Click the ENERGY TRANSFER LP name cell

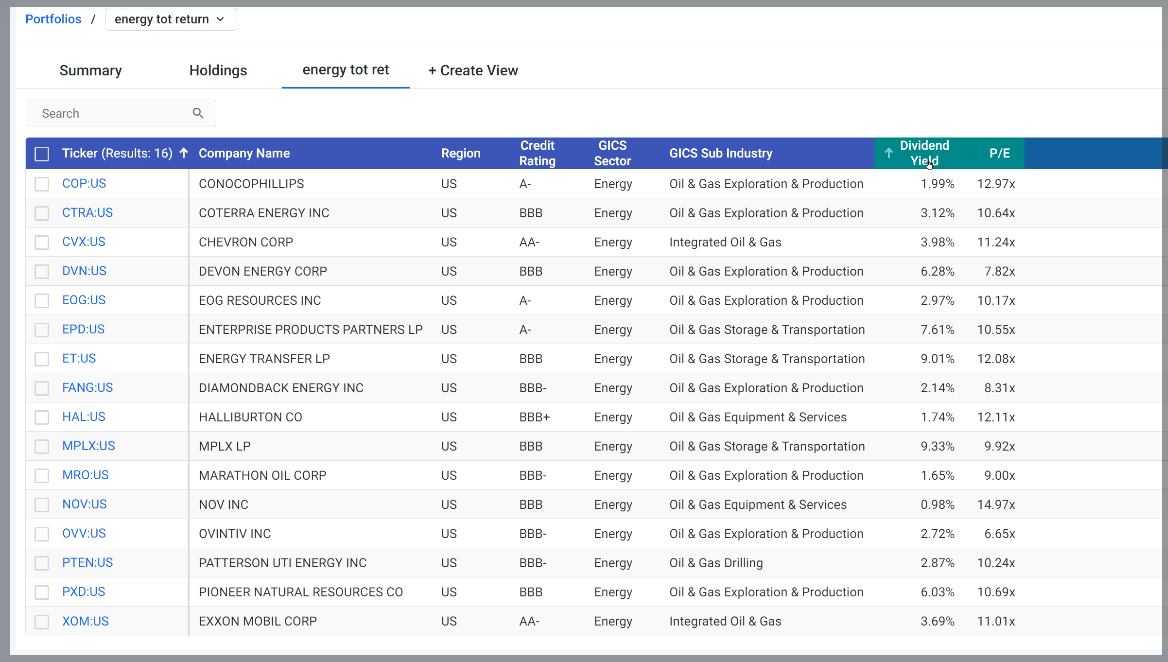coord(264,358)
